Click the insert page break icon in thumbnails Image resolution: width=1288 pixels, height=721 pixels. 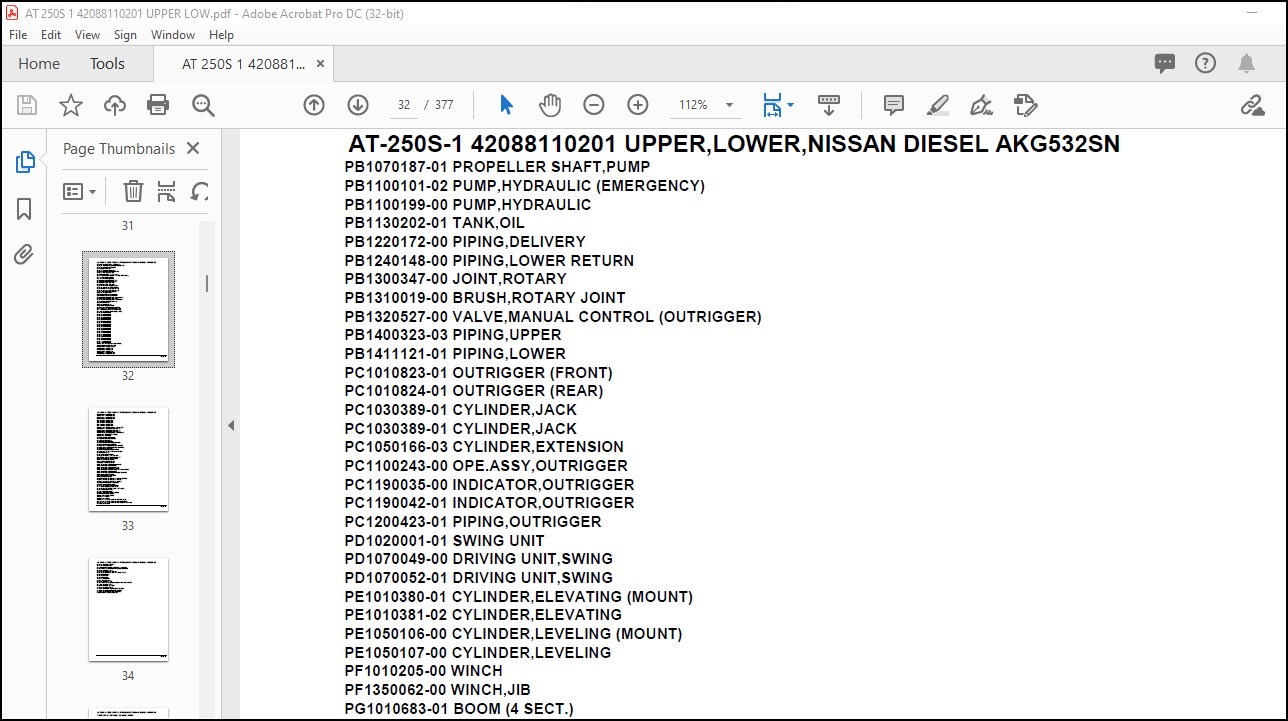coord(167,191)
